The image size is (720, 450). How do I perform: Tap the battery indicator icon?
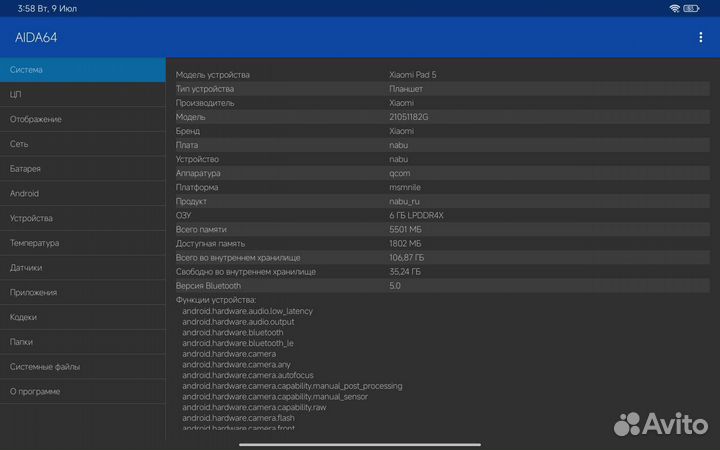coord(696,8)
